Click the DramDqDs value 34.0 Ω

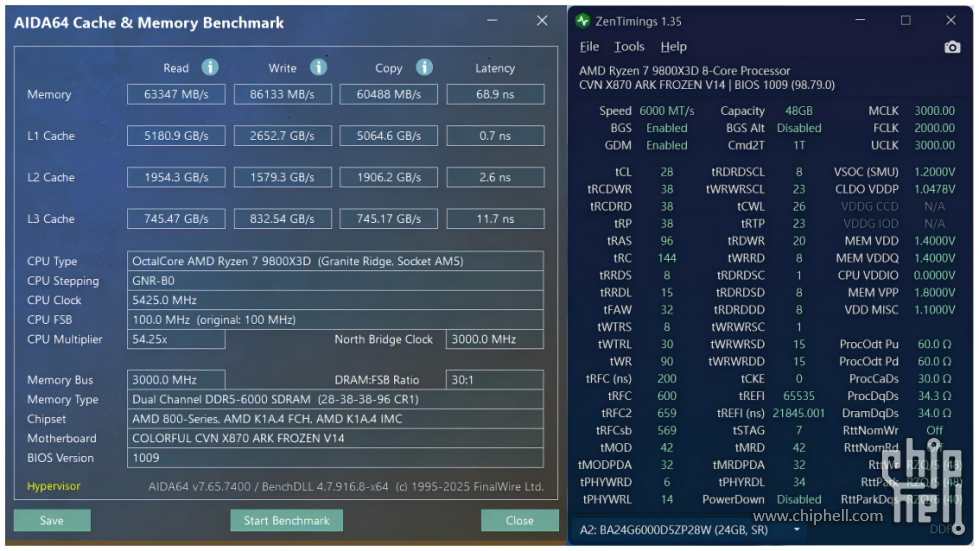[934, 413]
